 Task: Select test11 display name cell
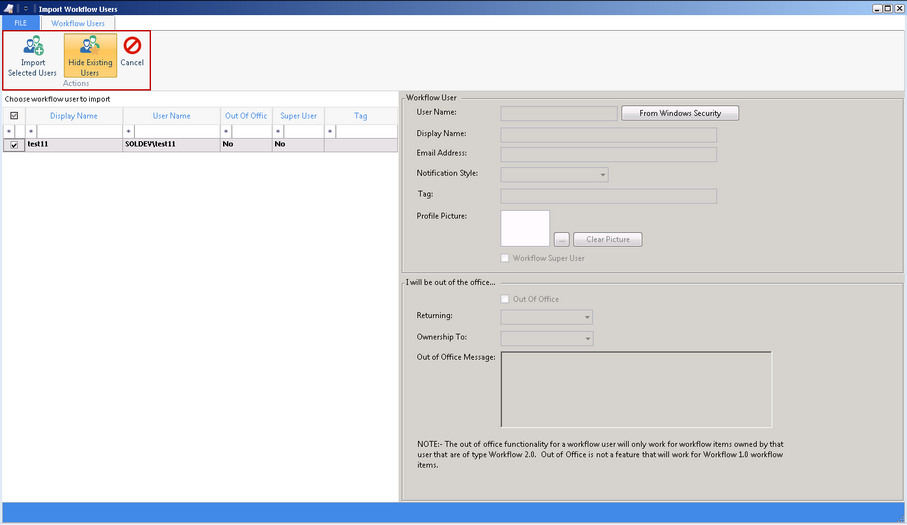coord(74,145)
